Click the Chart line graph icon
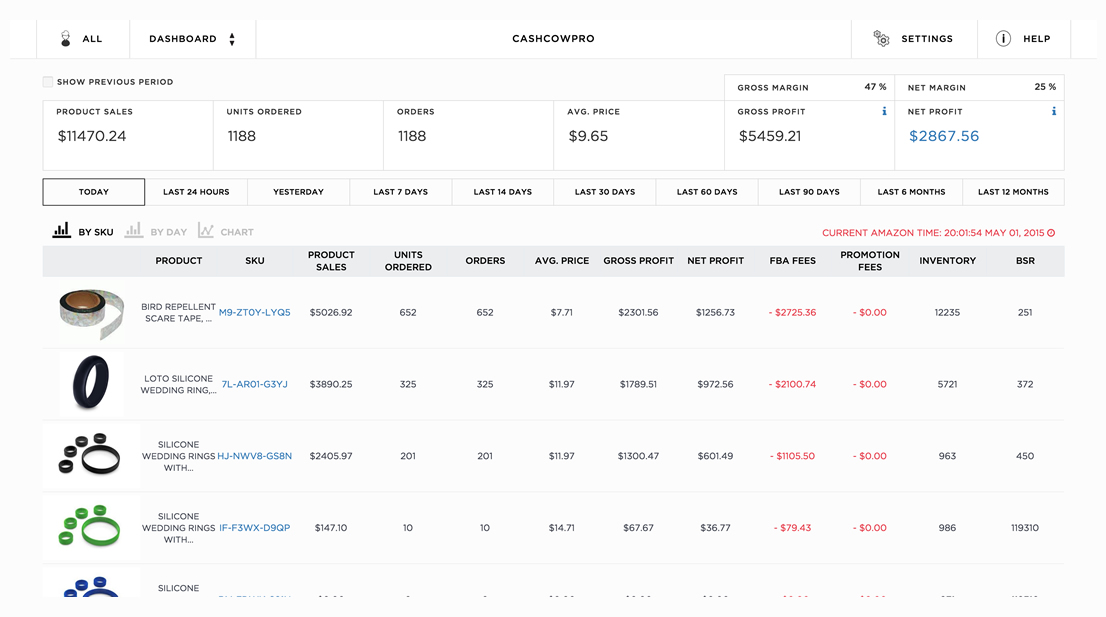 click(x=205, y=230)
